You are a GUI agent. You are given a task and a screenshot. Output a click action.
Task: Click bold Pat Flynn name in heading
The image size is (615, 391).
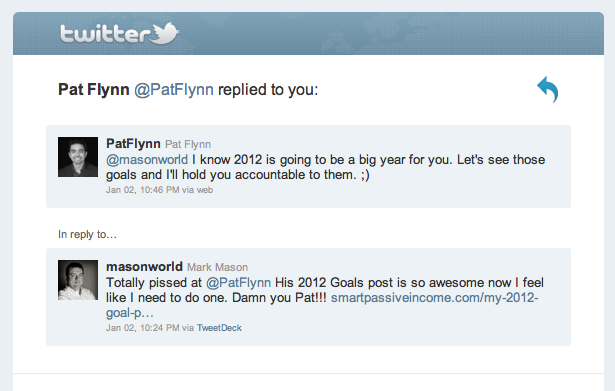coord(94,89)
